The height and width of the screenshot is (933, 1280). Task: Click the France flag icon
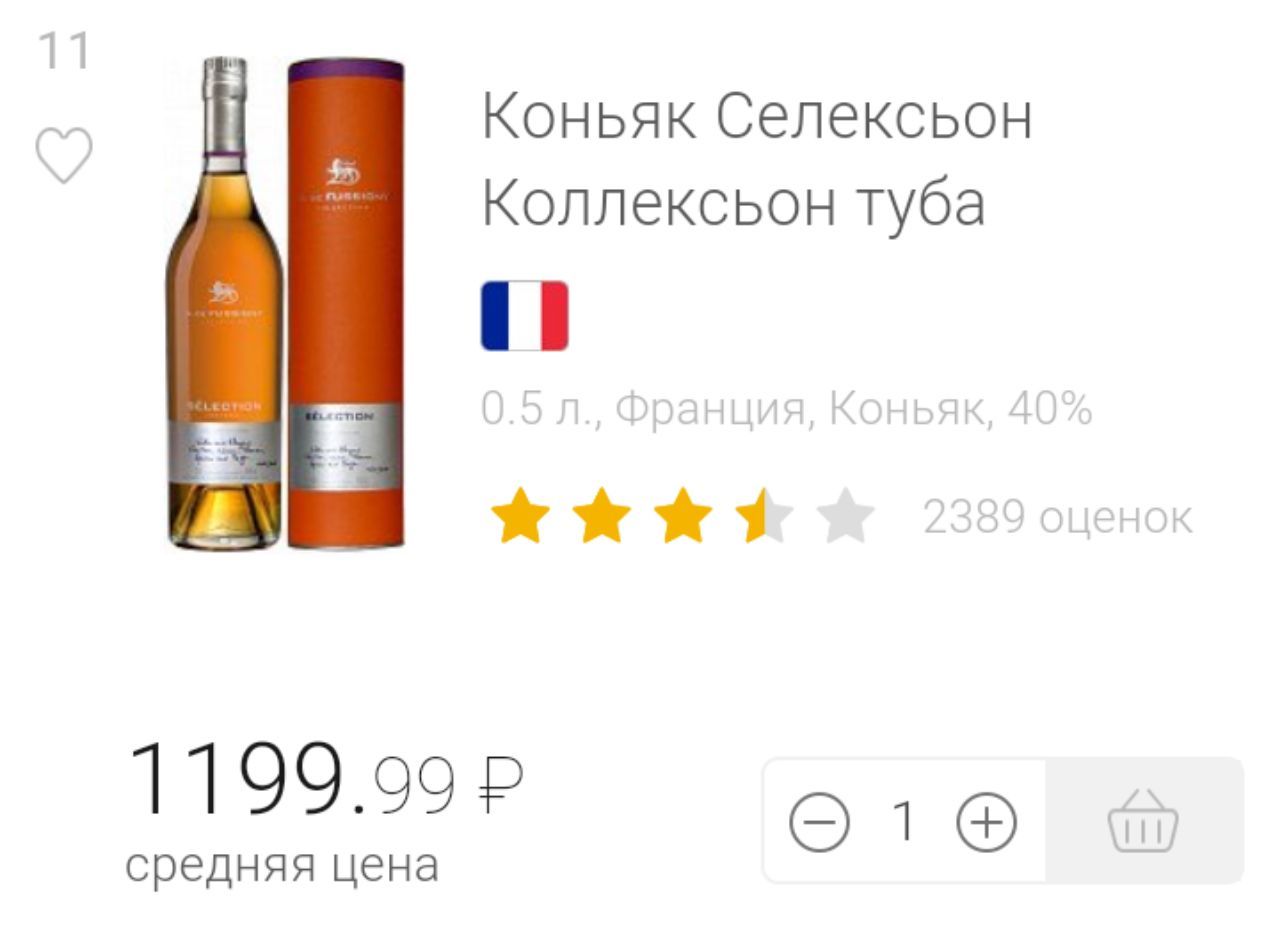pyautogui.click(x=525, y=316)
